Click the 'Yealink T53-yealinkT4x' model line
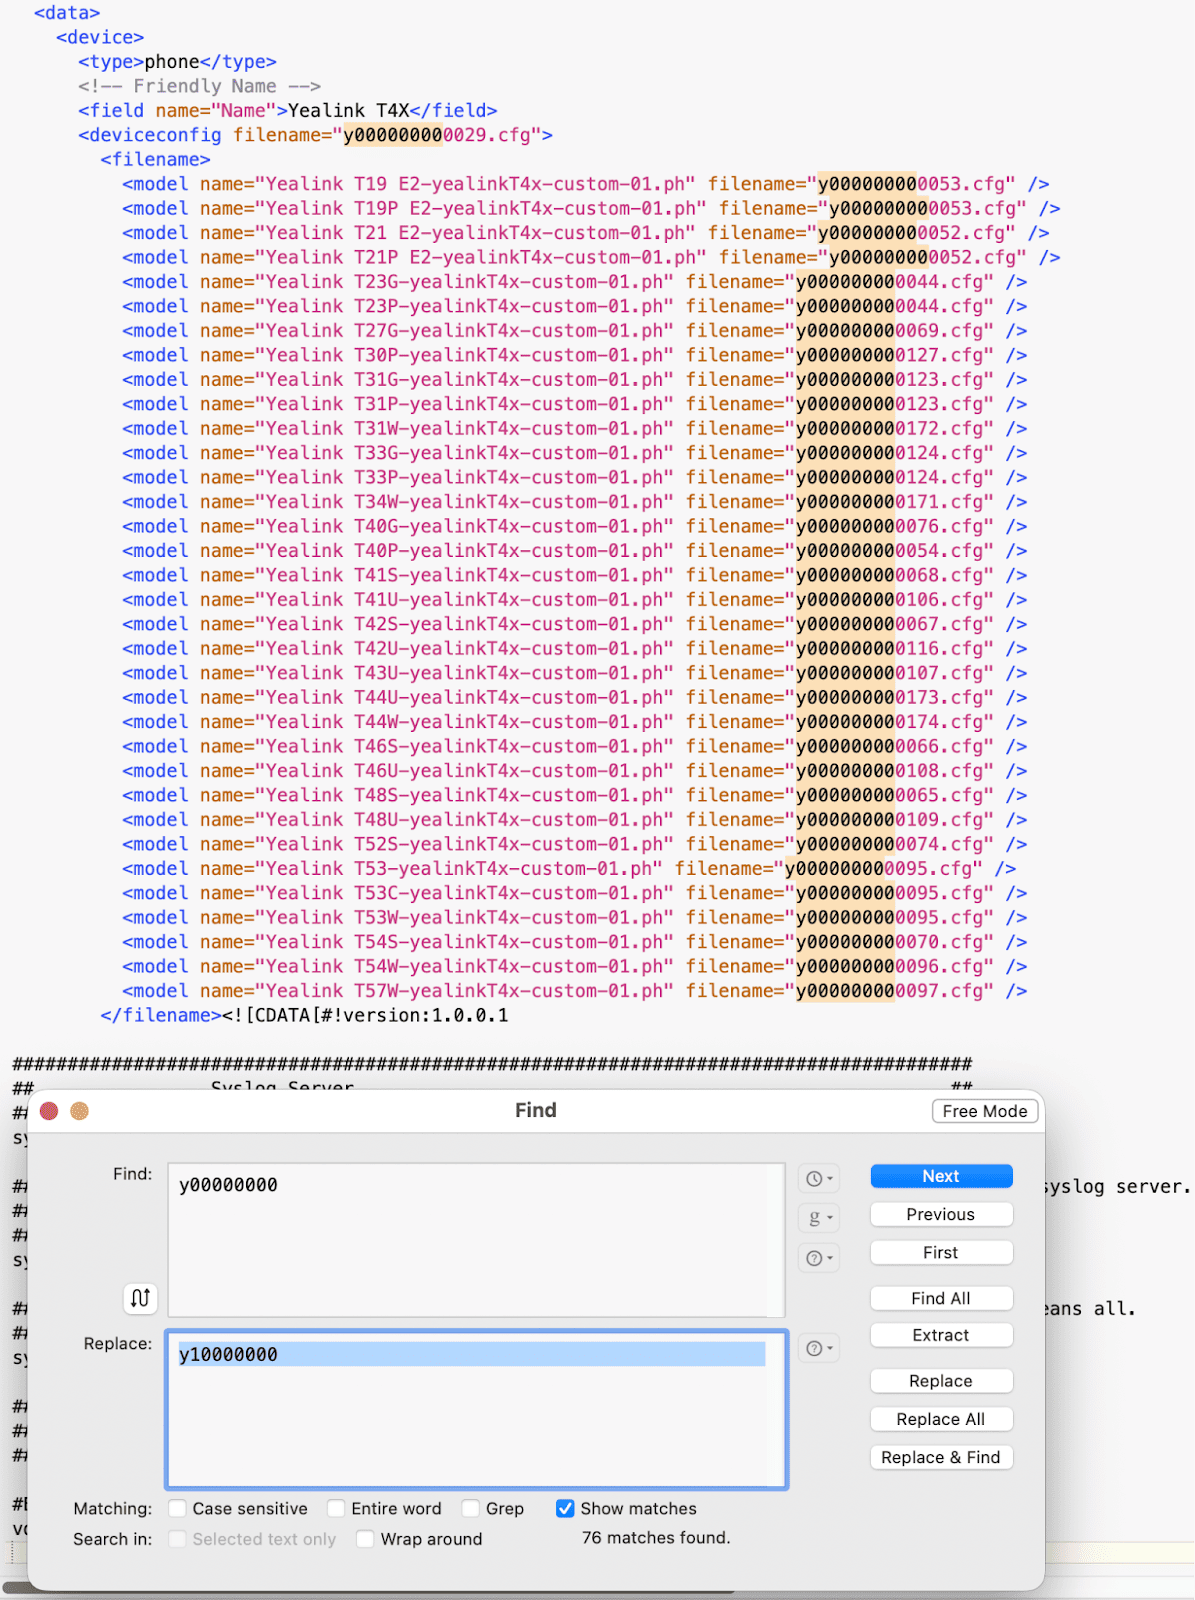The image size is (1195, 1600). click(x=569, y=869)
